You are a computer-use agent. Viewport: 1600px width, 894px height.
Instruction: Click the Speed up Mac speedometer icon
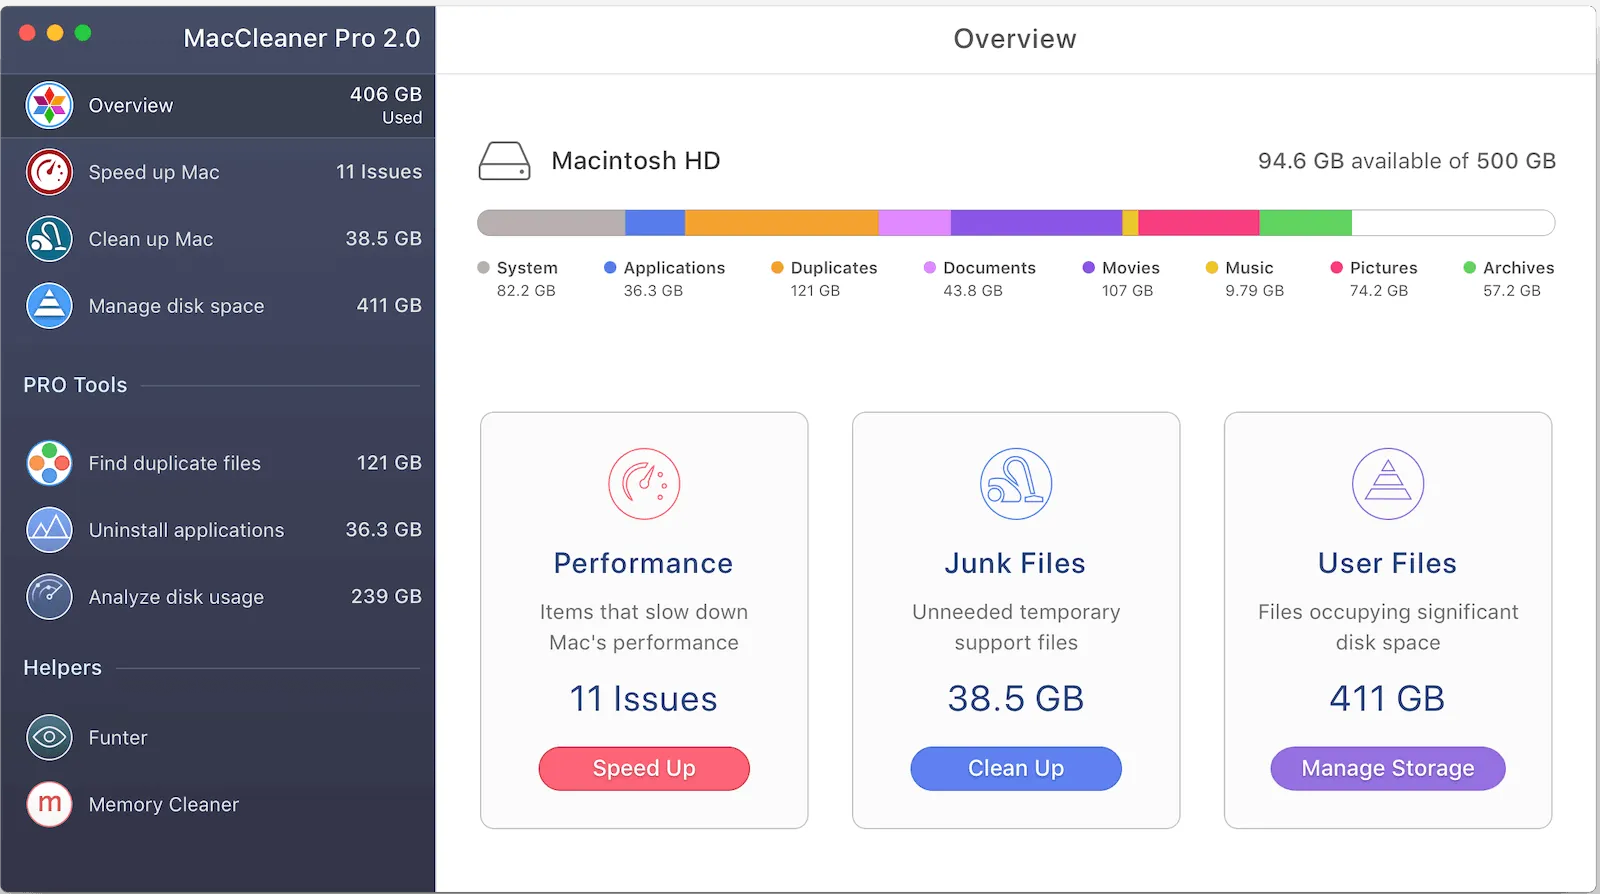49,172
